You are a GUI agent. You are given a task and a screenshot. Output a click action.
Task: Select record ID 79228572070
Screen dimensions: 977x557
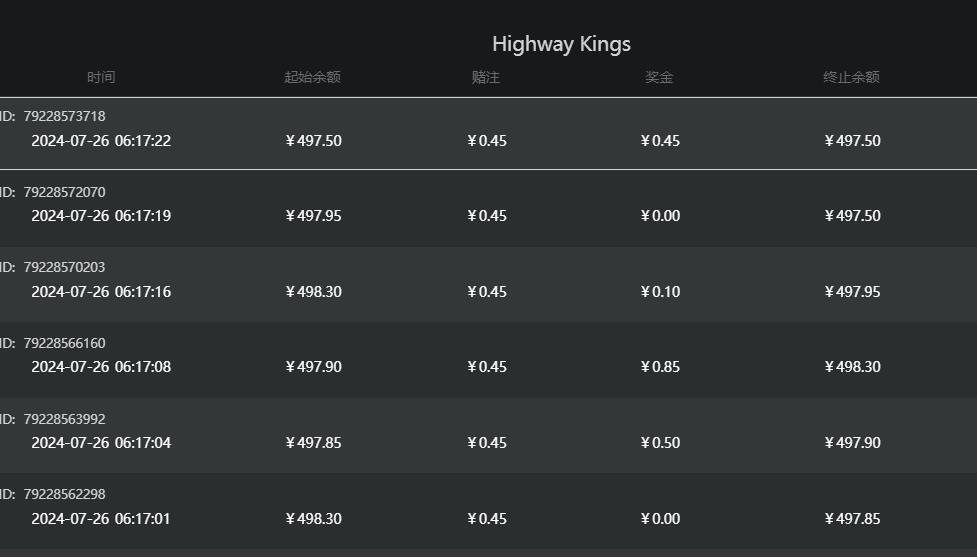point(64,192)
